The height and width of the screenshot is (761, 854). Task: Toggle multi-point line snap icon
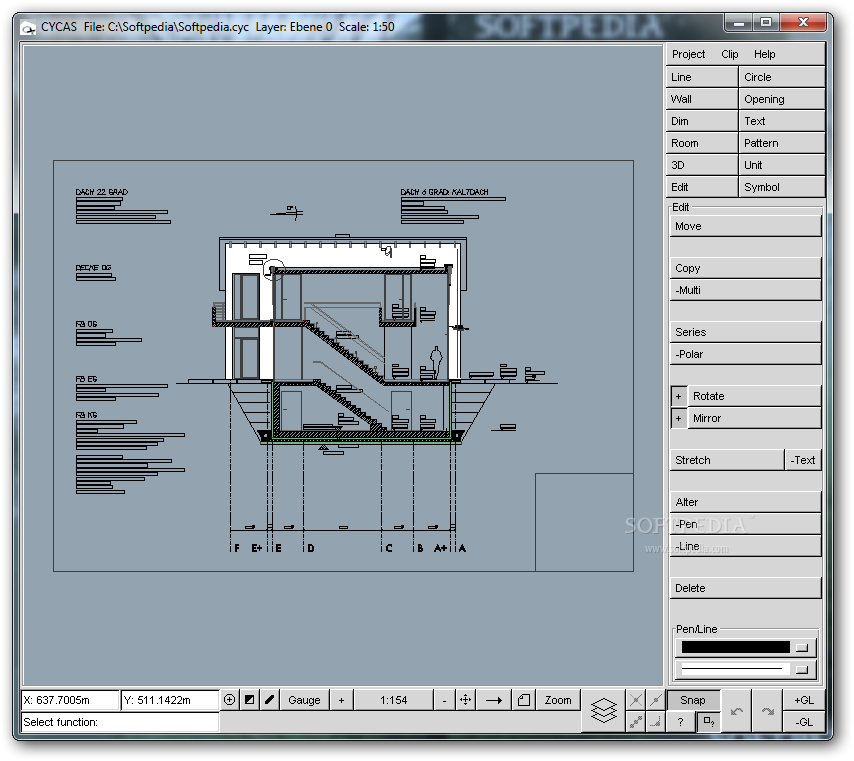click(636, 722)
